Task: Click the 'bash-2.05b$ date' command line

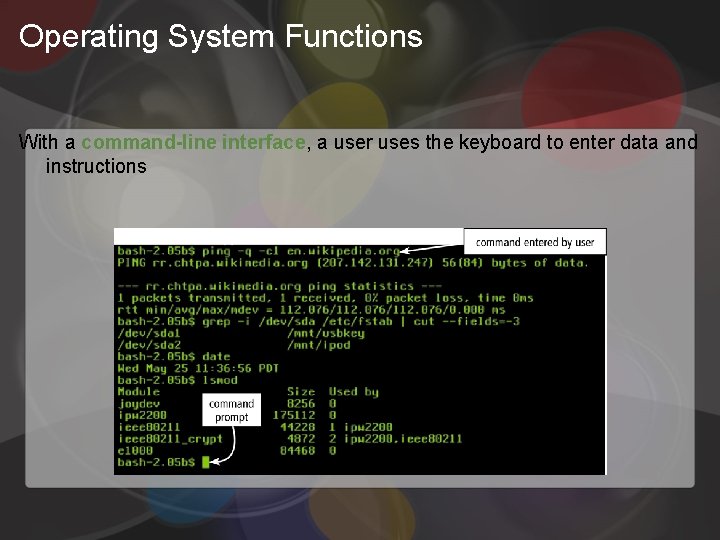Action: point(174,357)
